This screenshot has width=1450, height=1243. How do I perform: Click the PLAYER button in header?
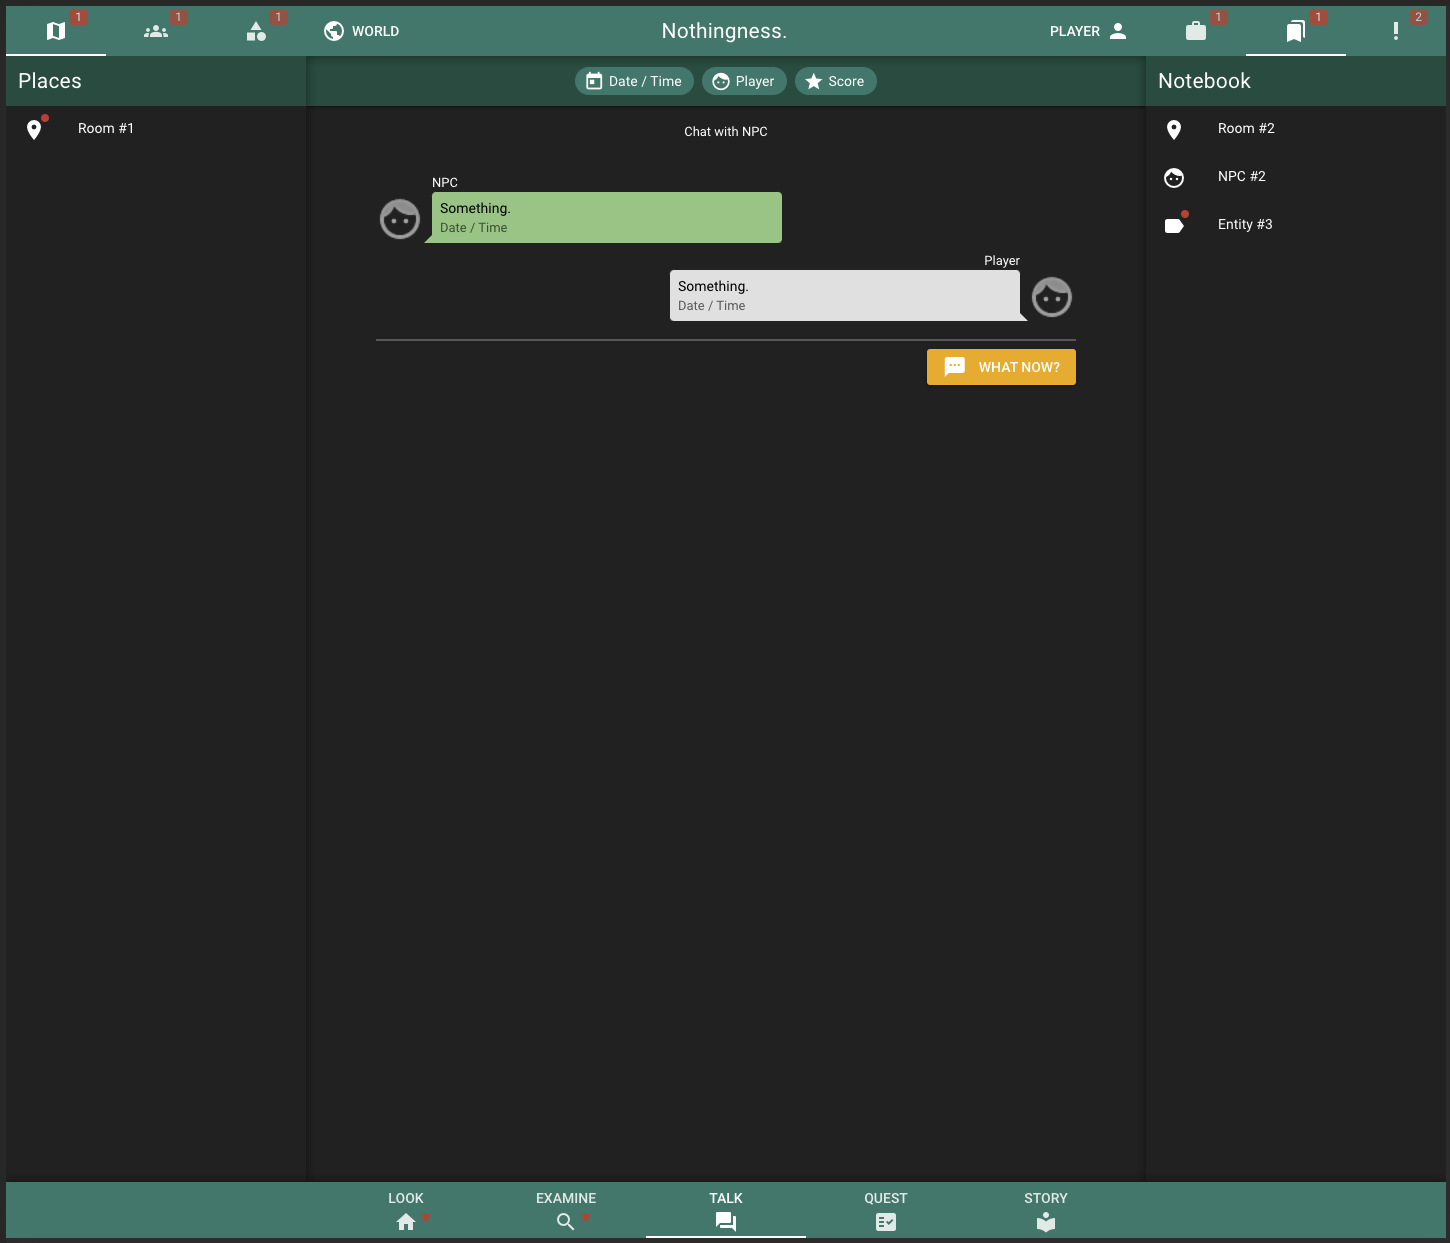tap(1089, 31)
